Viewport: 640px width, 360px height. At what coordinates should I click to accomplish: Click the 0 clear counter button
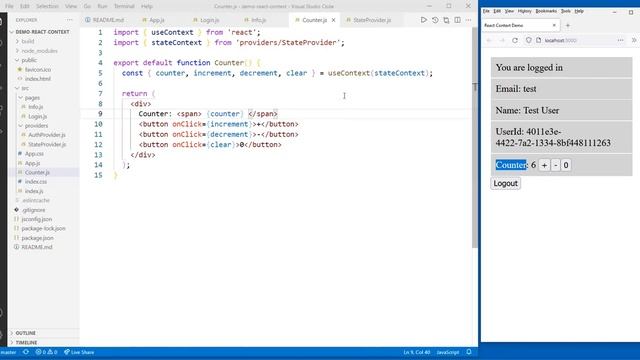(x=566, y=165)
